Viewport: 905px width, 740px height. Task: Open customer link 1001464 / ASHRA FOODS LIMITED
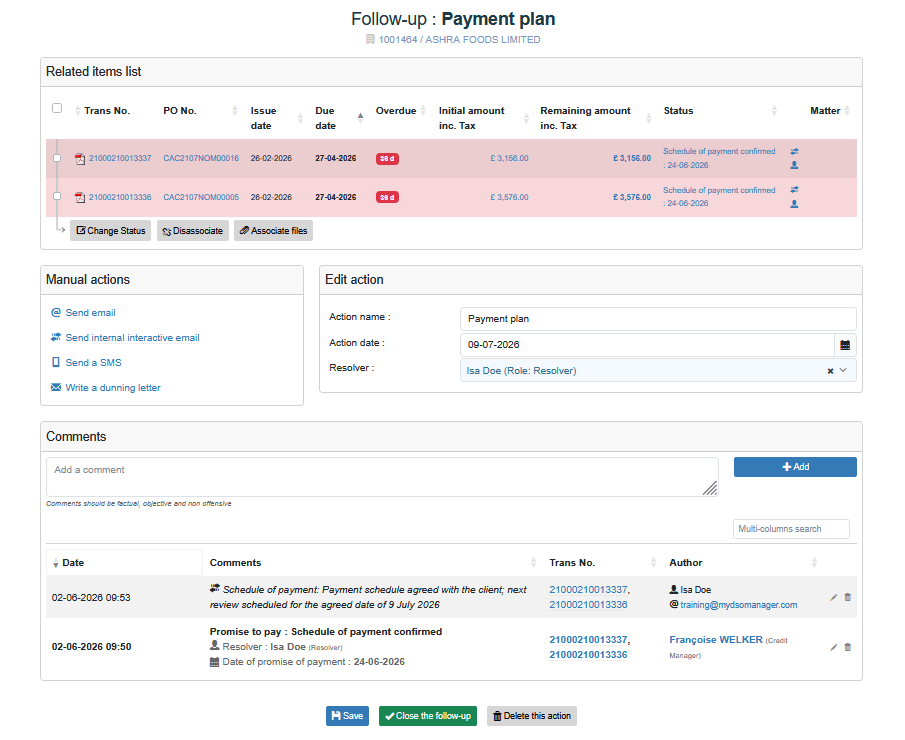pyautogui.click(x=459, y=39)
